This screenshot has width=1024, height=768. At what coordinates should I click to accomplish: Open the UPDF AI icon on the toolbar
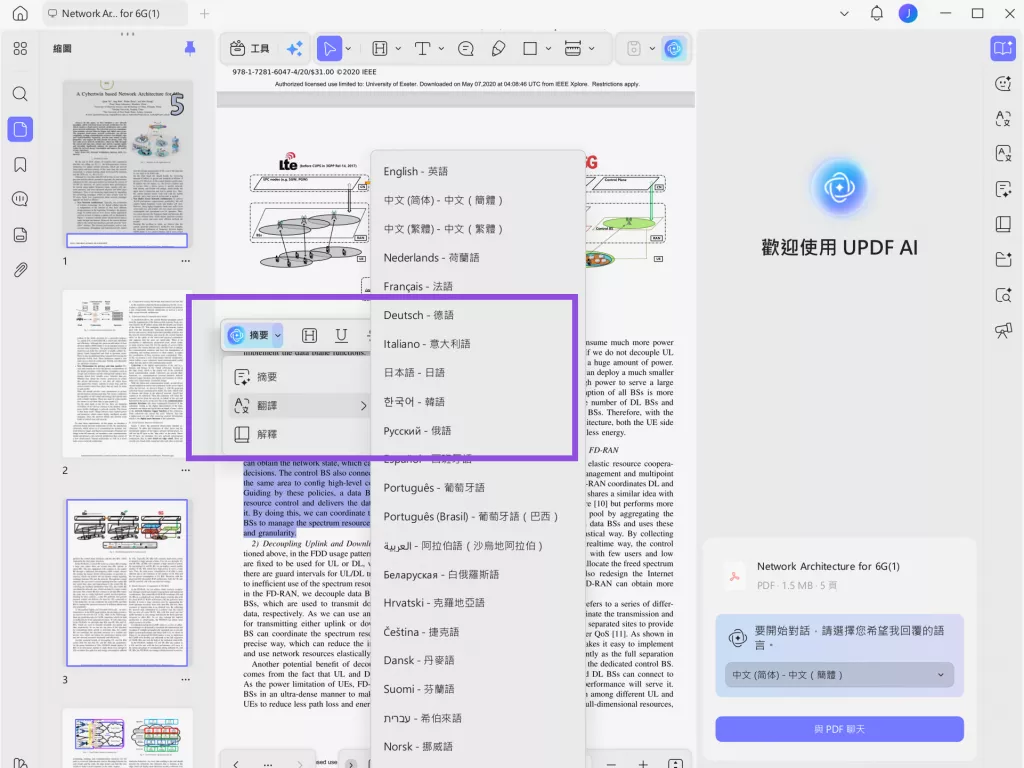pyautogui.click(x=674, y=48)
